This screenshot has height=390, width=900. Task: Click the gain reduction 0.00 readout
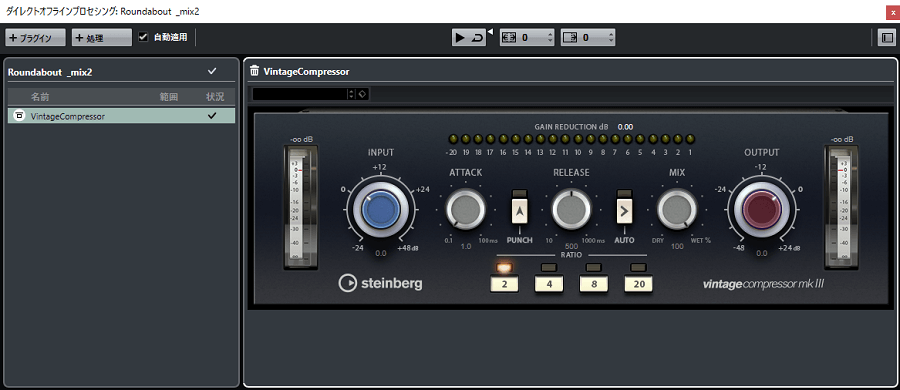[626, 126]
